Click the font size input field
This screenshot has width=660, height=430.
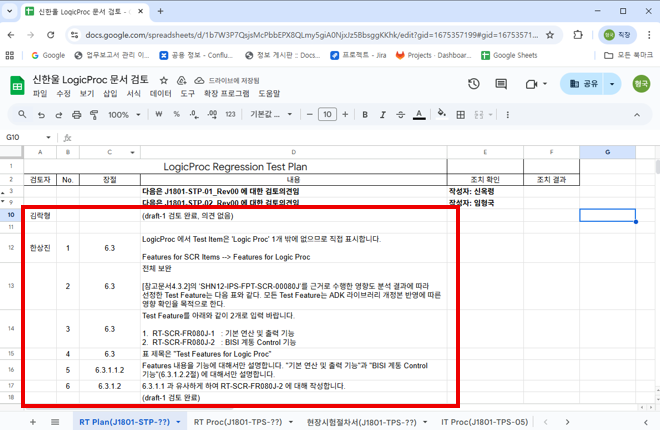[327, 115]
